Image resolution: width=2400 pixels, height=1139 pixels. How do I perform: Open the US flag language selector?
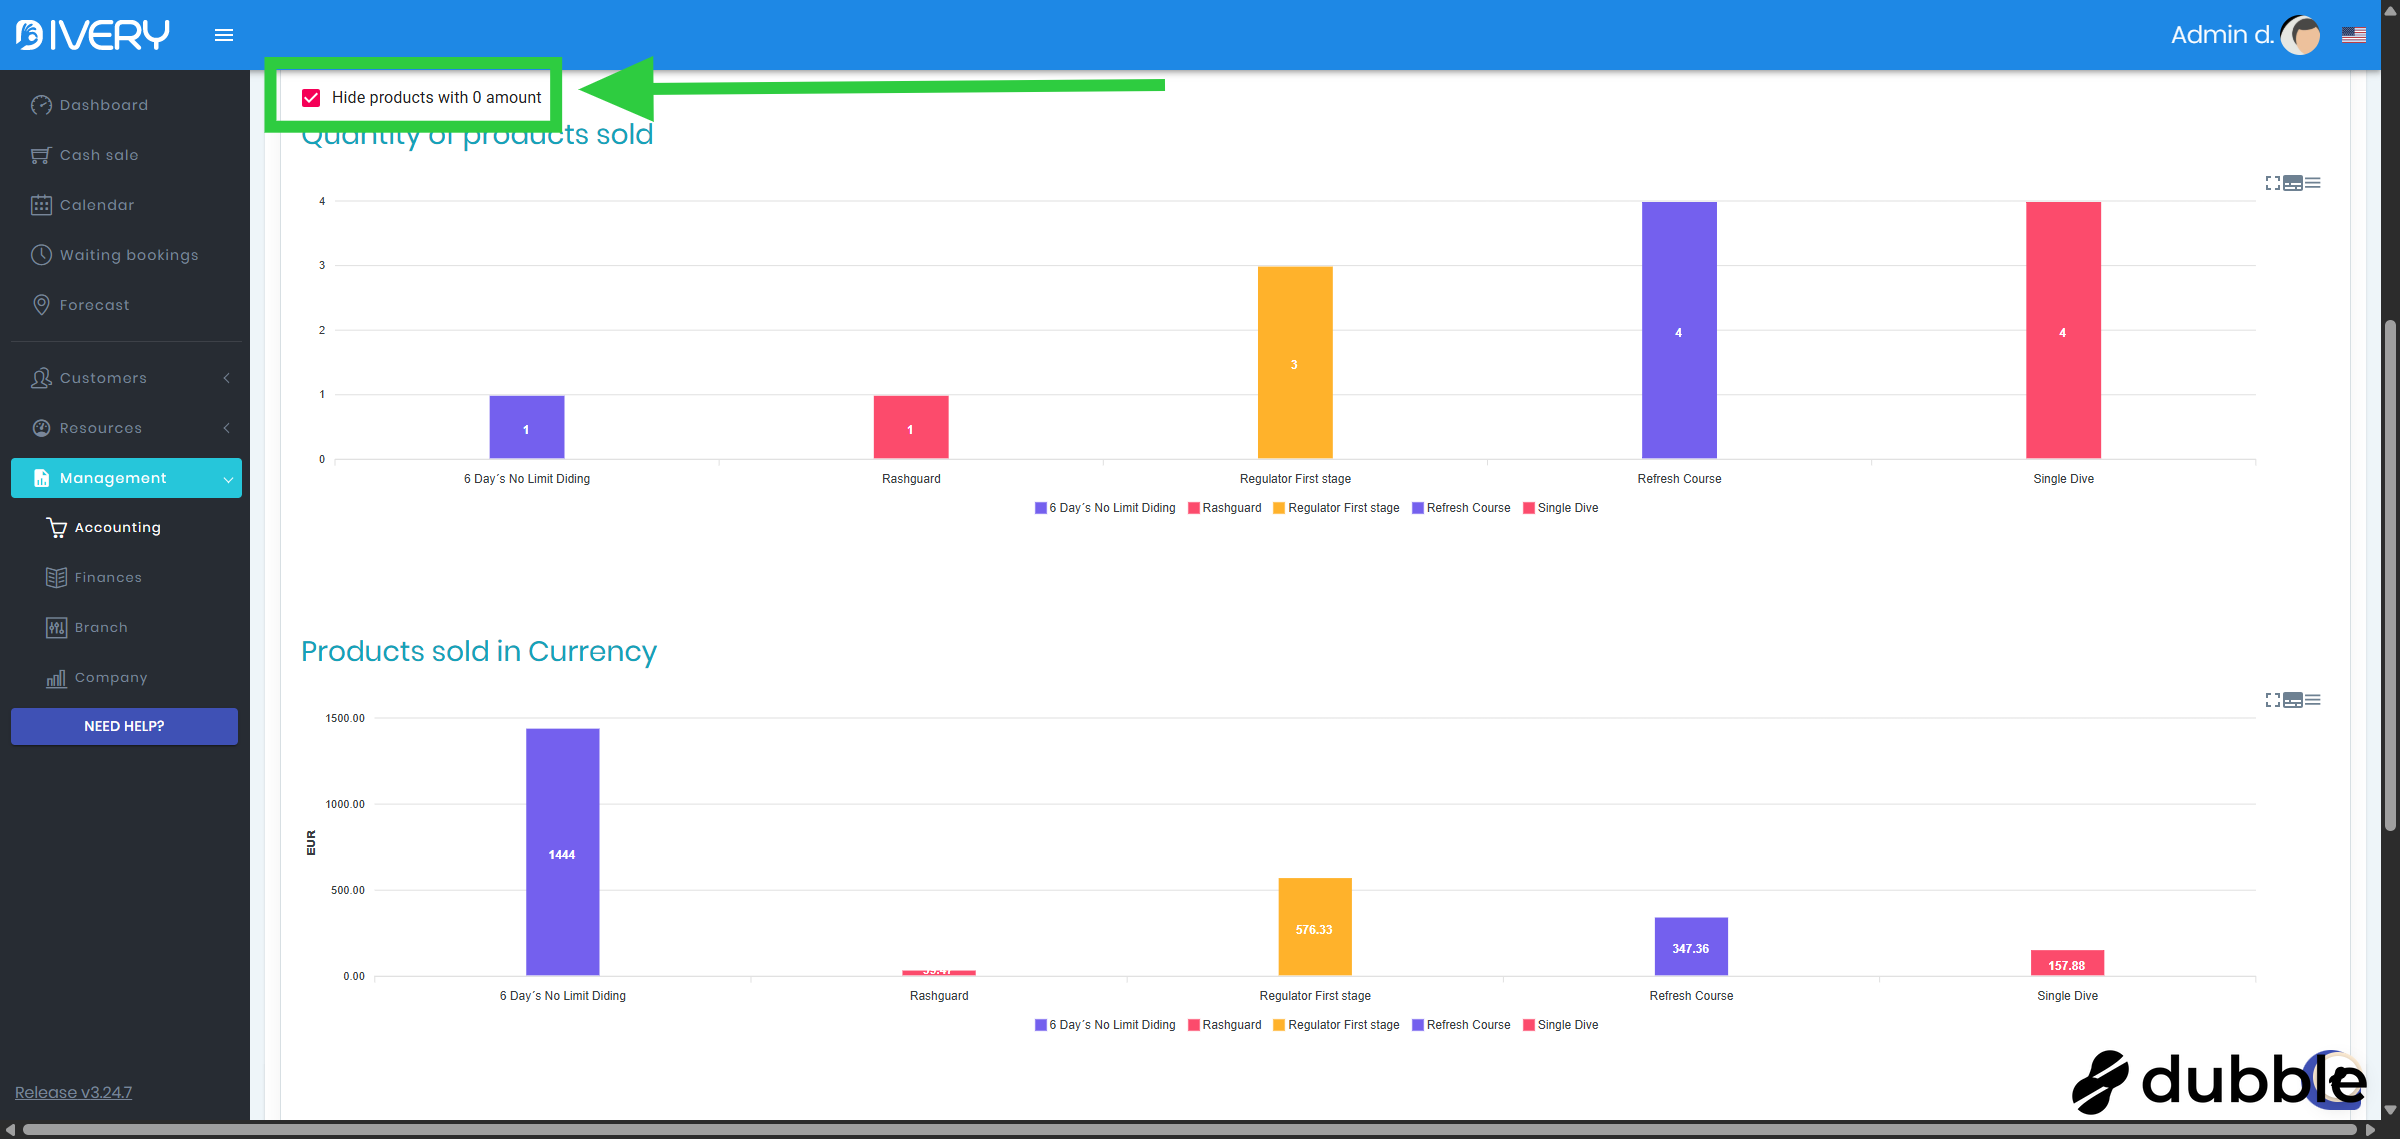tap(2353, 35)
